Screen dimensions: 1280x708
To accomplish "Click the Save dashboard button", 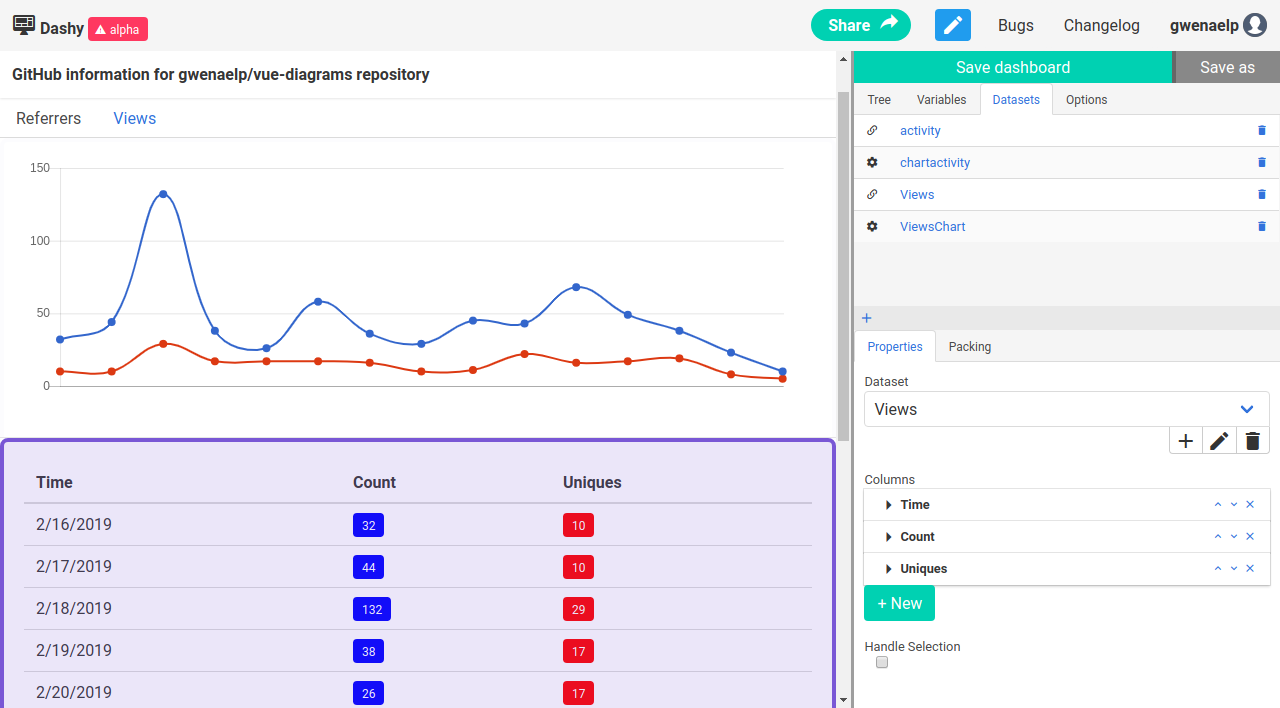I will pyautogui.click(x=1012, y=67).
